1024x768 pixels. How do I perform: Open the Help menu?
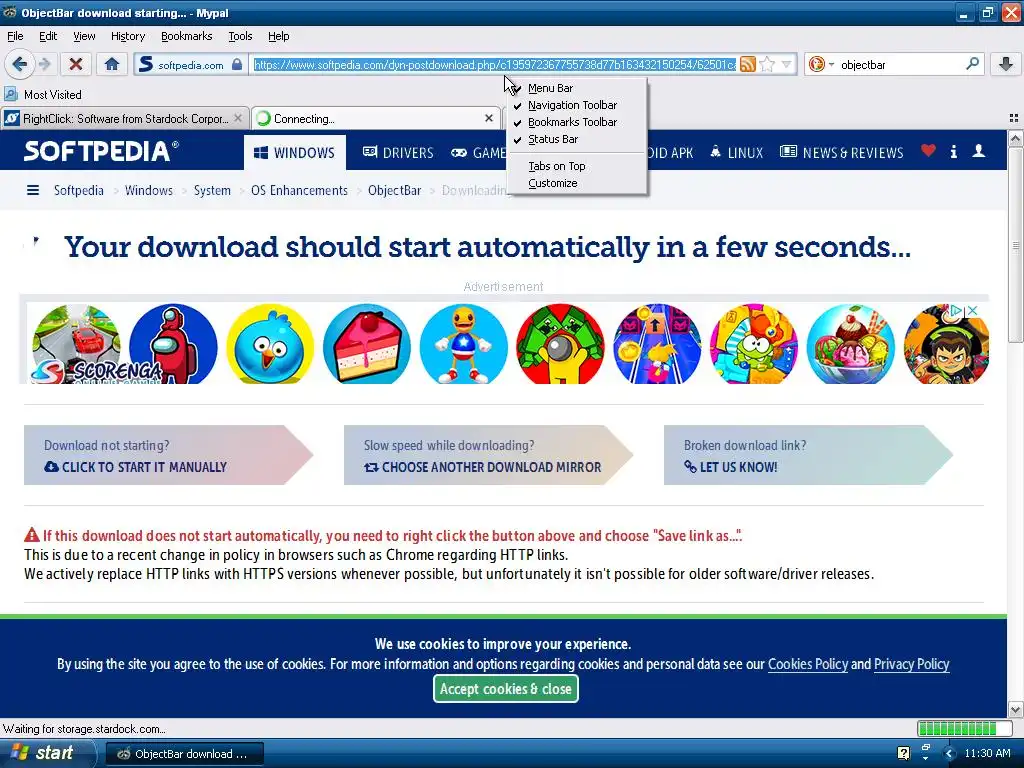click(279, 36)
